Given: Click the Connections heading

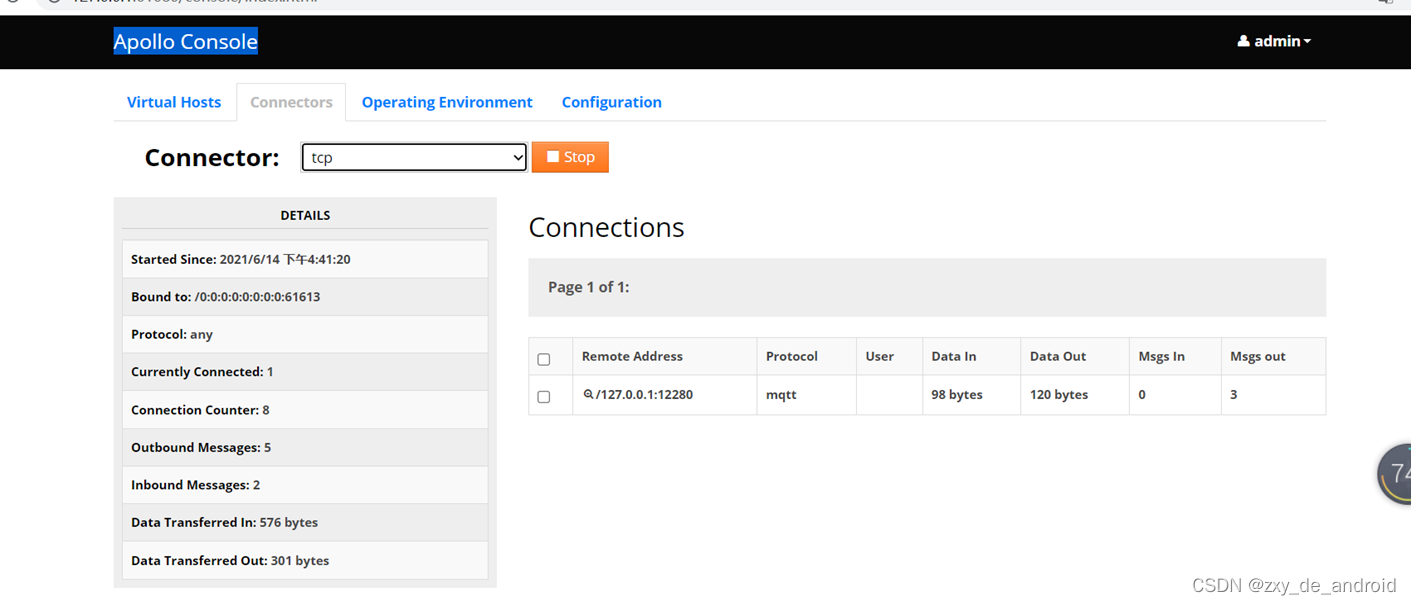Looking at the screenshot, I should point(606,228).
